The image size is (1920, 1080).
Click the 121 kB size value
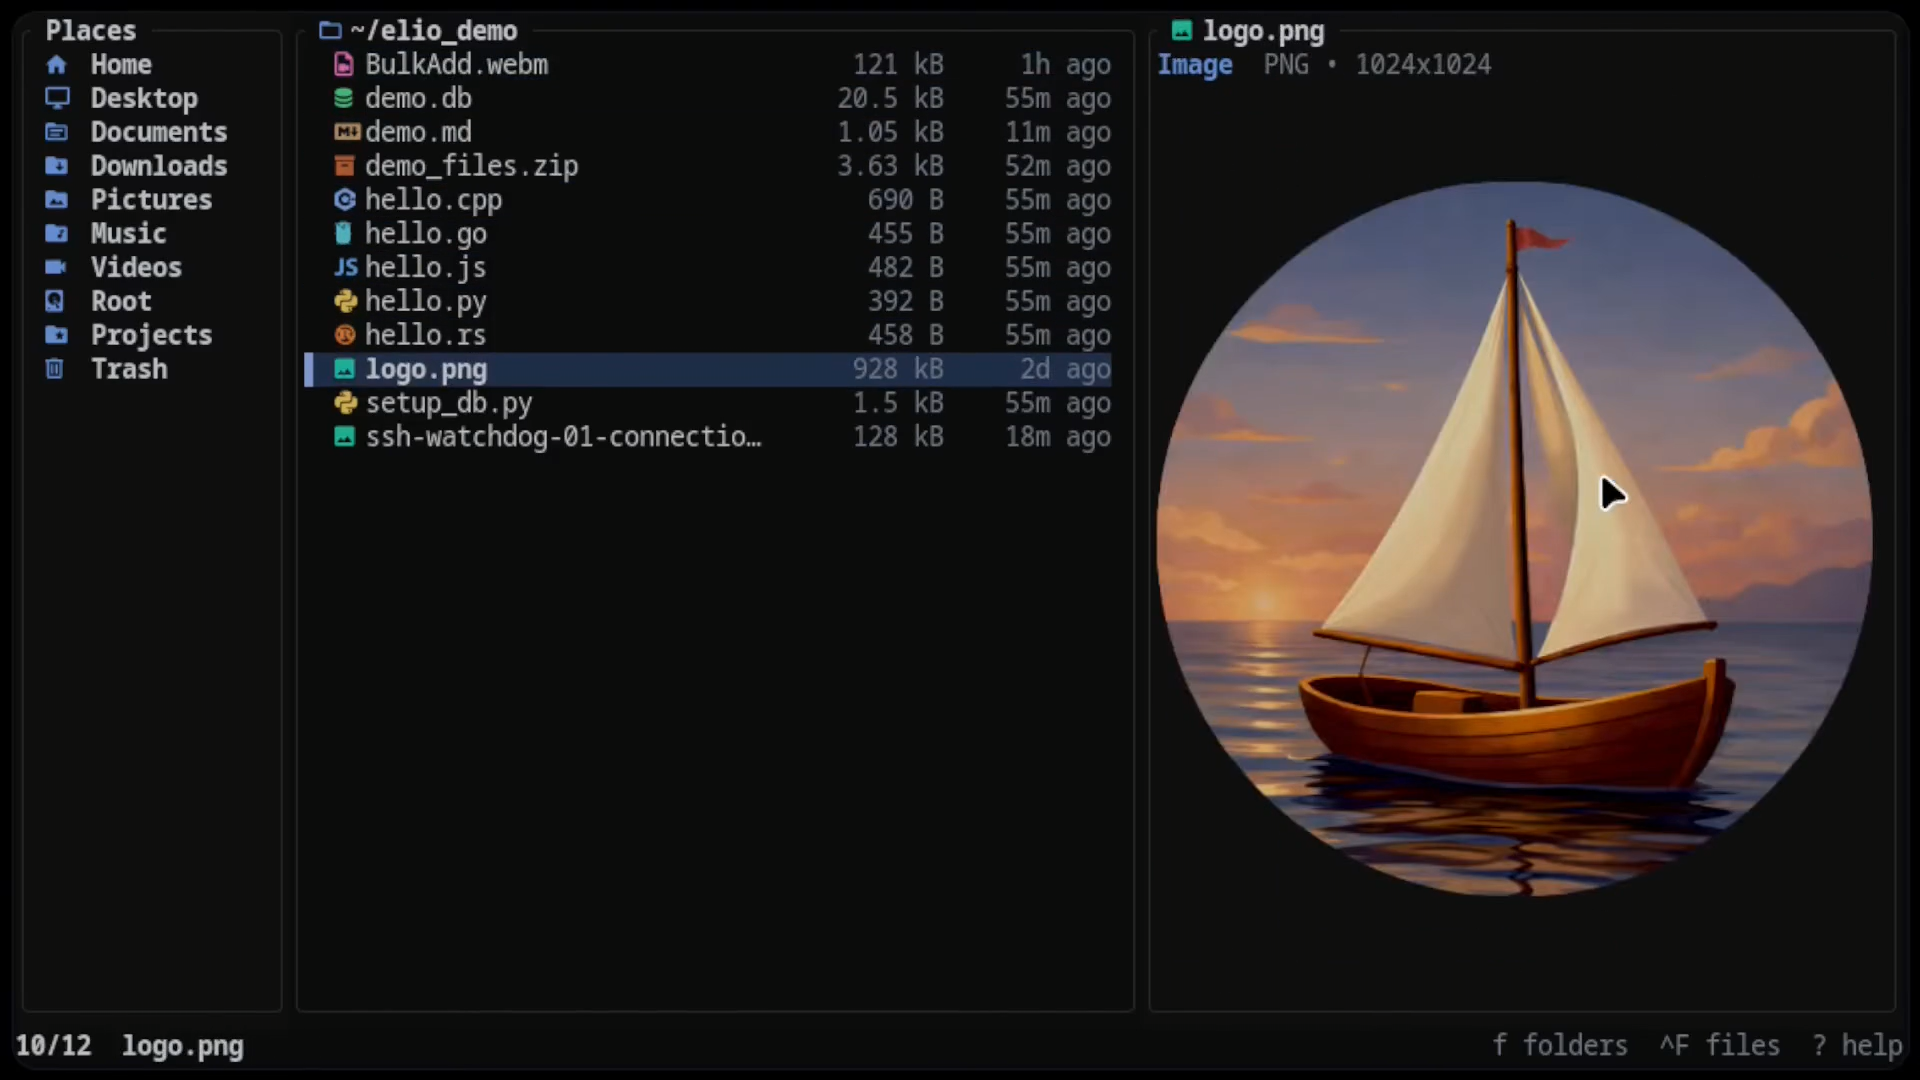[898, 65]
